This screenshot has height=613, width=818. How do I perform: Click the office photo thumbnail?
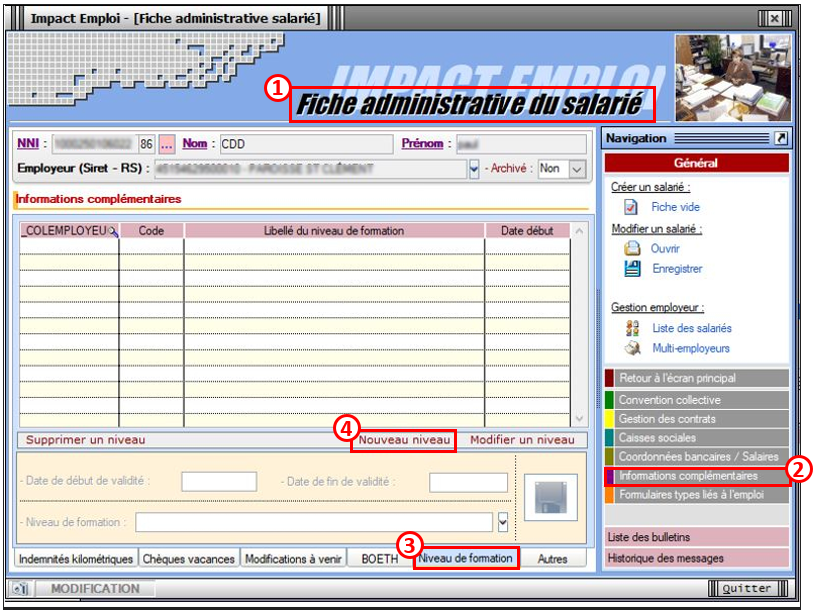coord(732,78)
